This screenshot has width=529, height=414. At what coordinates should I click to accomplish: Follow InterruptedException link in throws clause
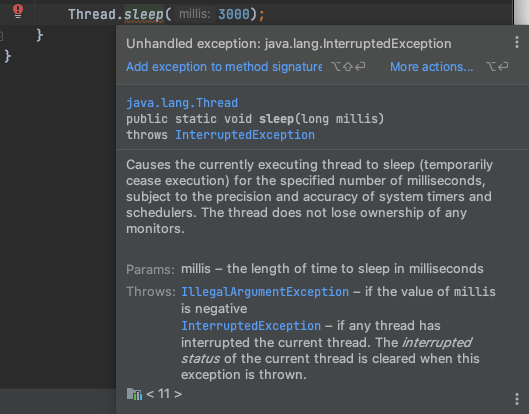pyautogui.click(x=245, y=135)
